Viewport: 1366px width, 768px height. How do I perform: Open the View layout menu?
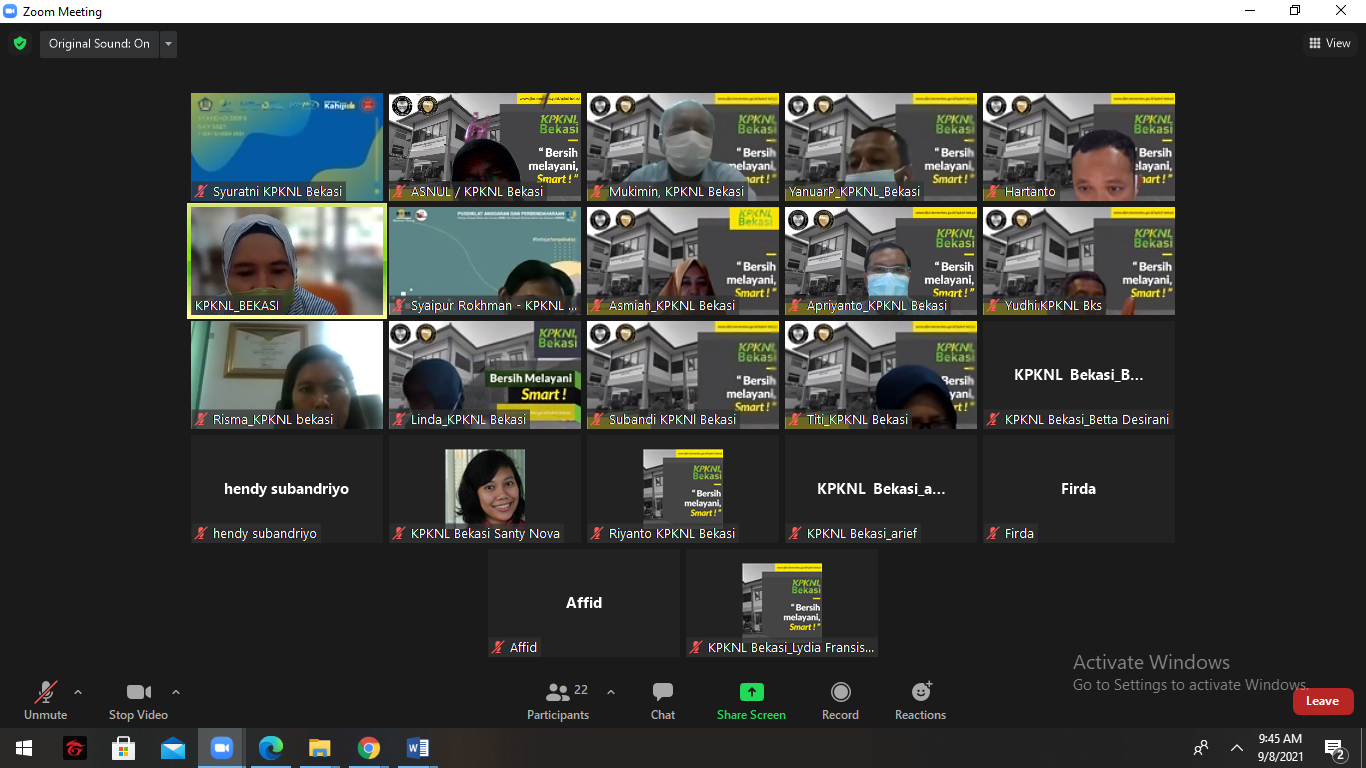coord(1330,43)
